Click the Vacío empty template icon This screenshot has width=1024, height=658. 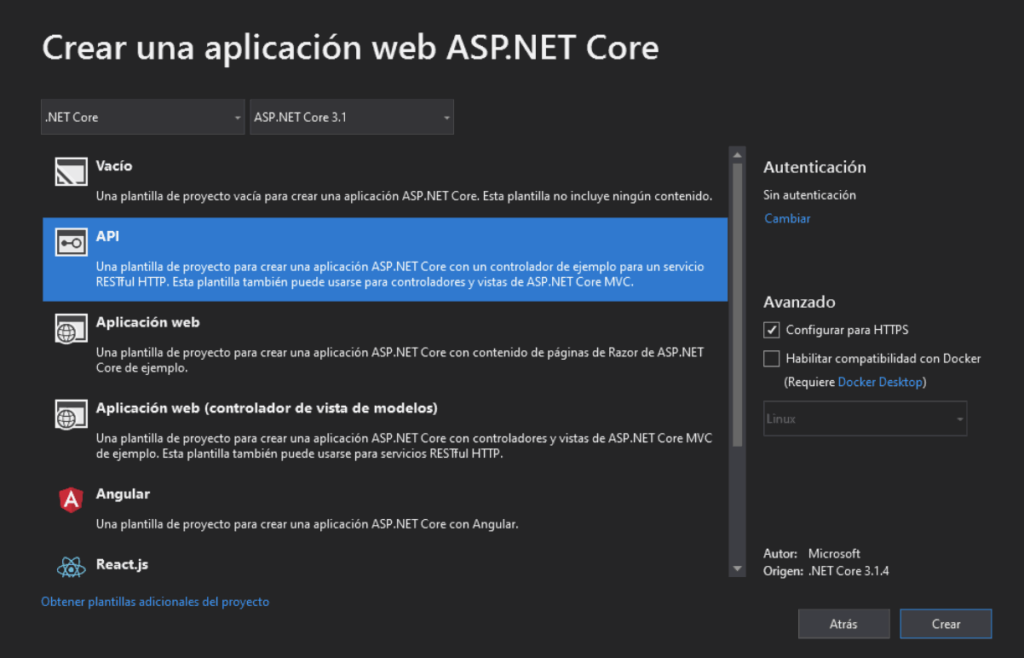(x=71, y=173)
